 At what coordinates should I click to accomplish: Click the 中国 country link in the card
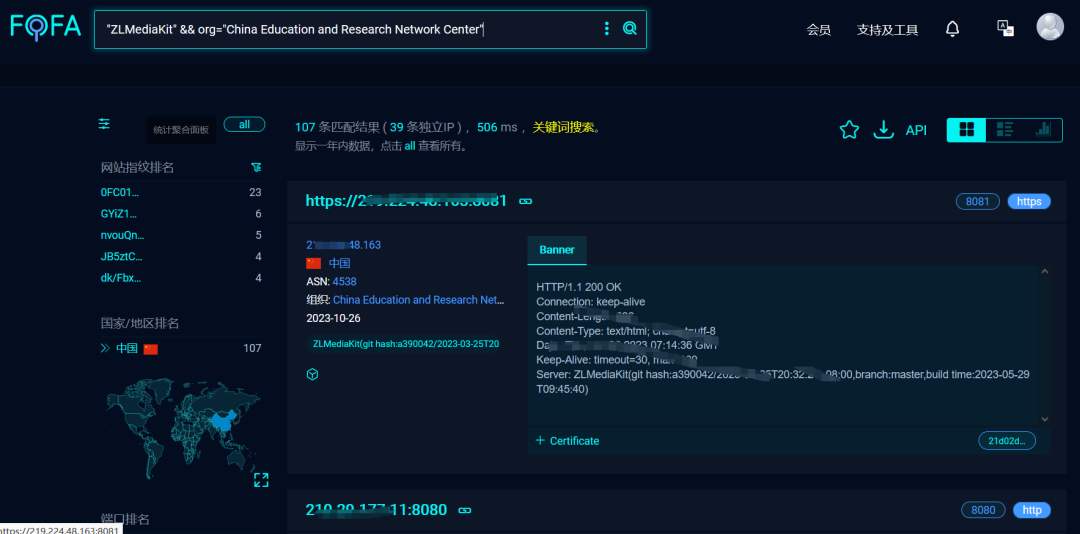340,263
